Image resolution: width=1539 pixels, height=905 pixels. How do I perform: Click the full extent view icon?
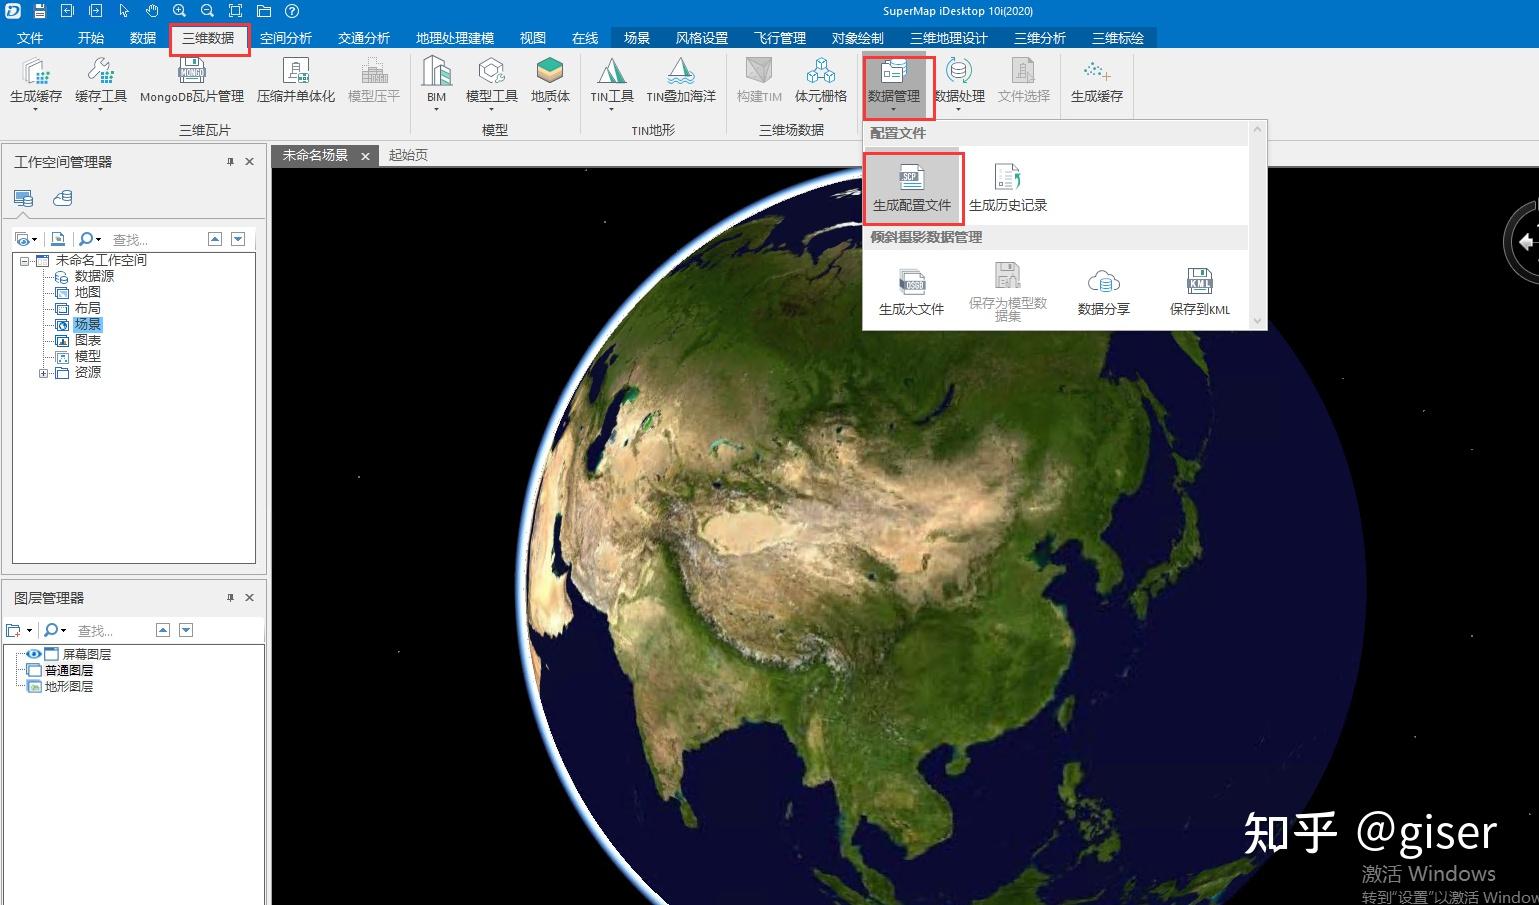(x=236, y=11)
